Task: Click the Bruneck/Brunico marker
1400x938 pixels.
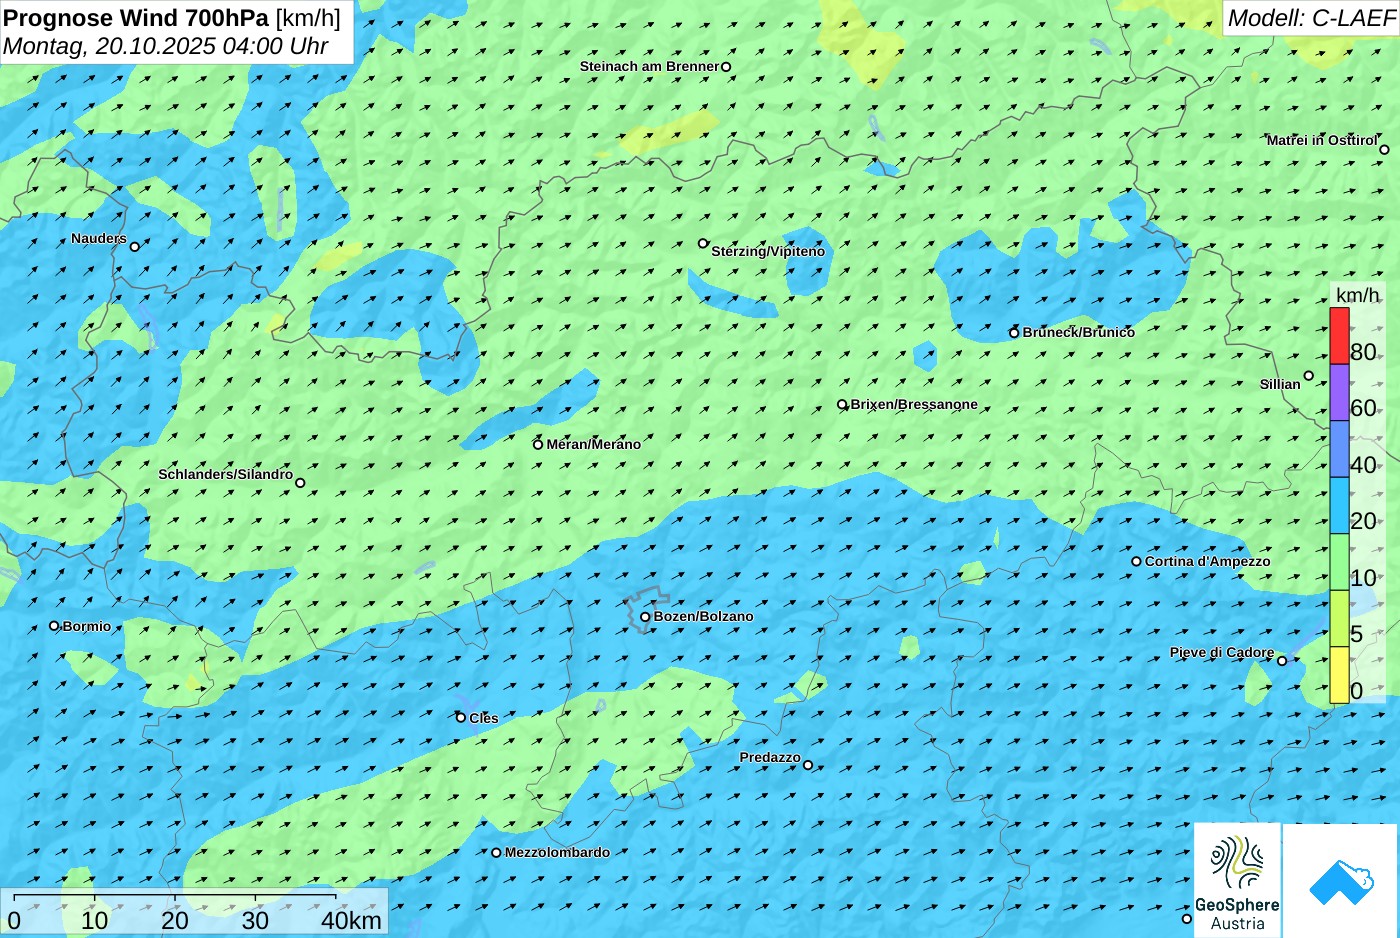Action: (1014, 333)
